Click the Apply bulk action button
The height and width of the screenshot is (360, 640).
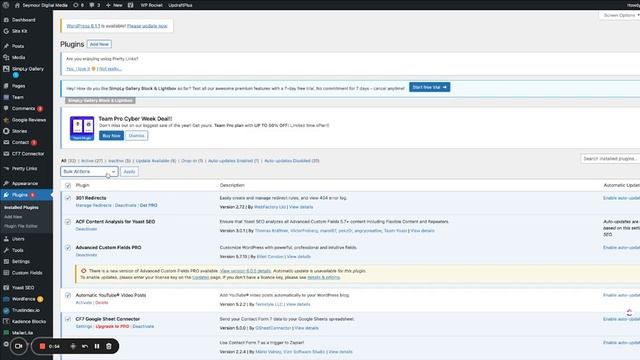129,172
